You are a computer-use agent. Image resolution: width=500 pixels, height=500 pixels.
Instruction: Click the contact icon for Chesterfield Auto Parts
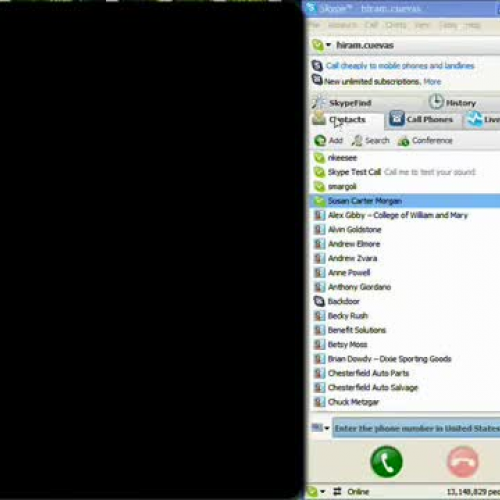point(319,373)
